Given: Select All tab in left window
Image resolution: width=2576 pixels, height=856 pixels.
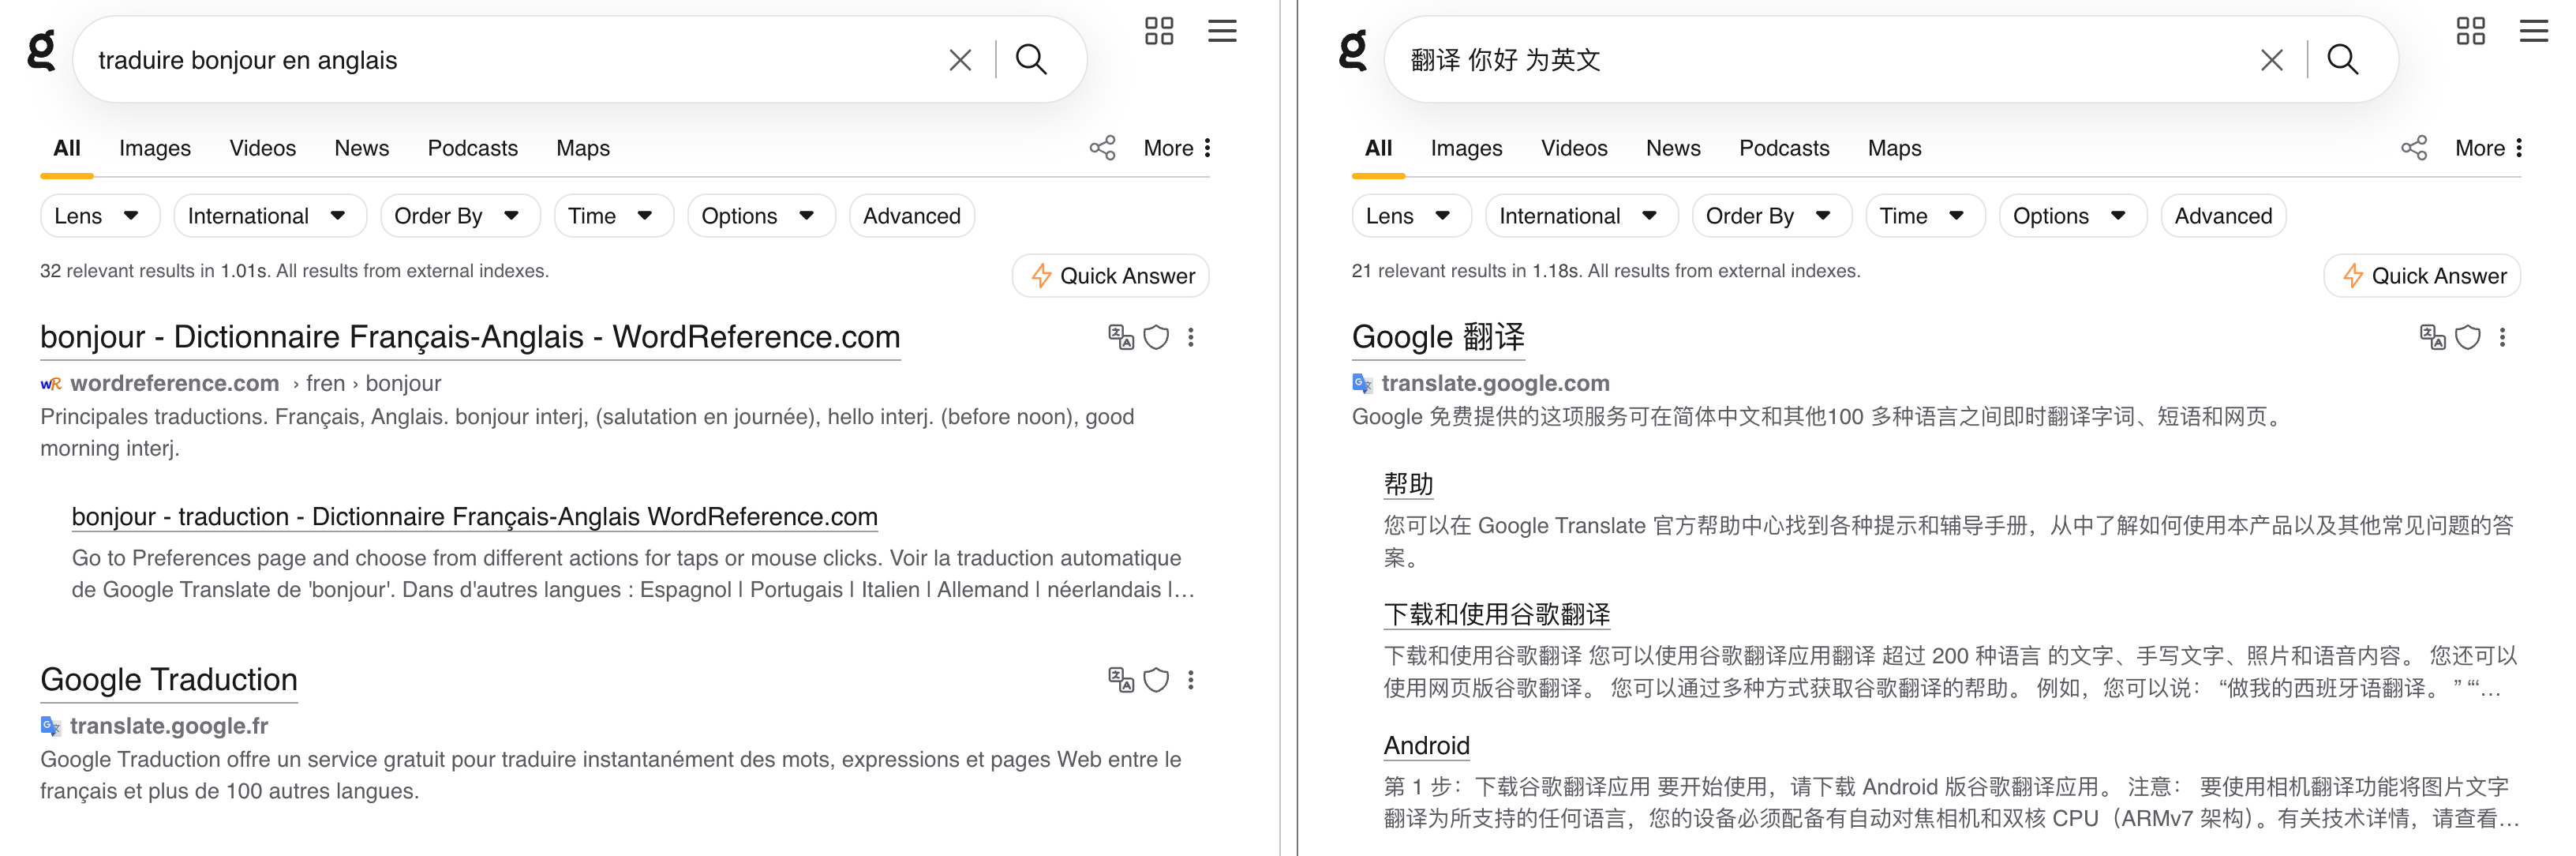Looking at the screenshot, I should 67,148.
